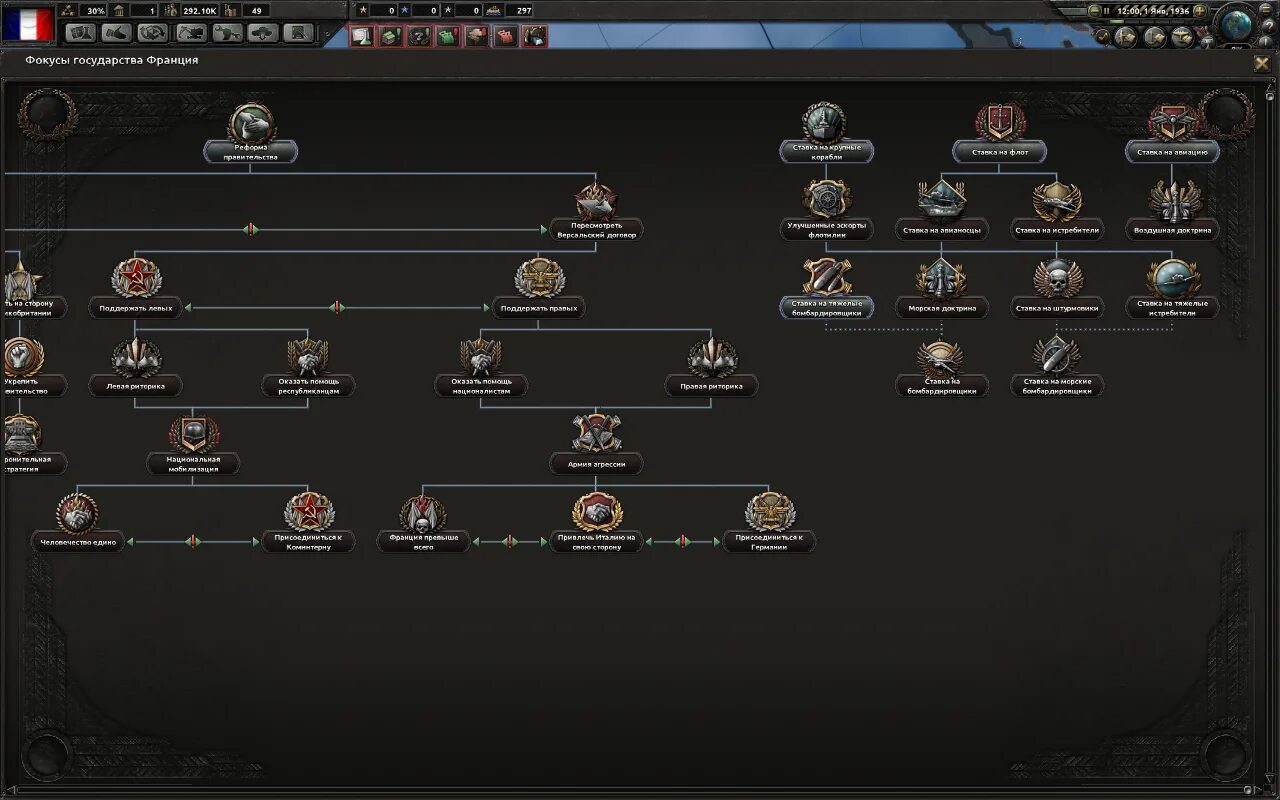Open the trade button with circular arrows
Image resolution: width=1280 pixels, height=800 pixels.
click(153, 33)
